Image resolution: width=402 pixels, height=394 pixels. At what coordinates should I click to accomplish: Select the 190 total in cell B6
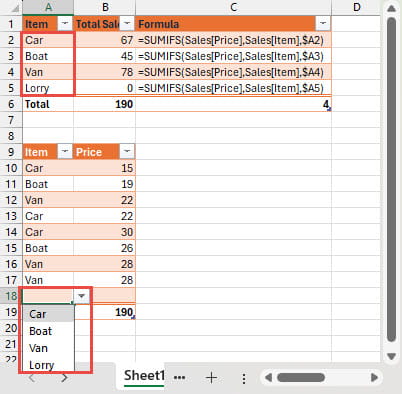105,104
